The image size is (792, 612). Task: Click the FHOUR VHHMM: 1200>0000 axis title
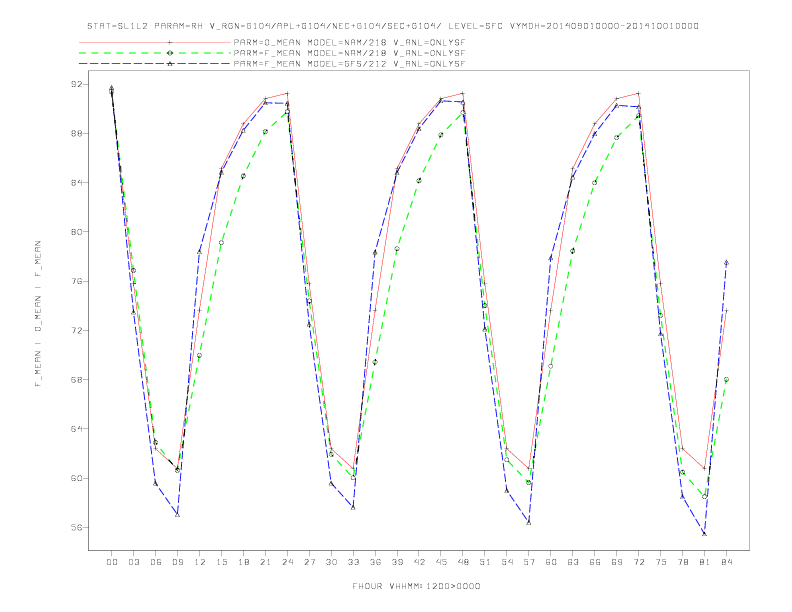pos(416,586)
